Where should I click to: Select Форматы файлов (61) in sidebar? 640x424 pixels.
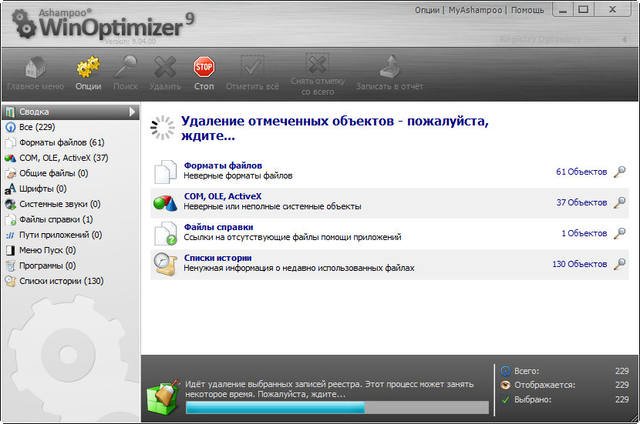71,142
